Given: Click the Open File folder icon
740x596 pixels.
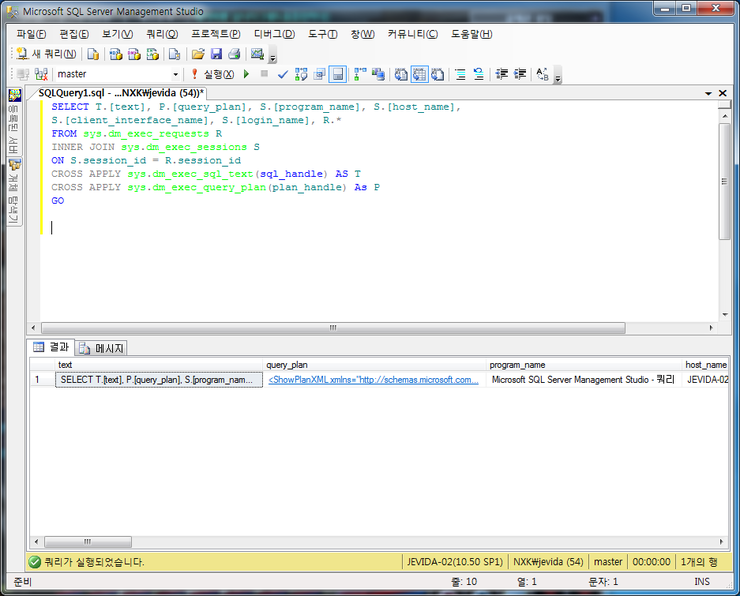Looking at the screenshot, I should 198,54.
